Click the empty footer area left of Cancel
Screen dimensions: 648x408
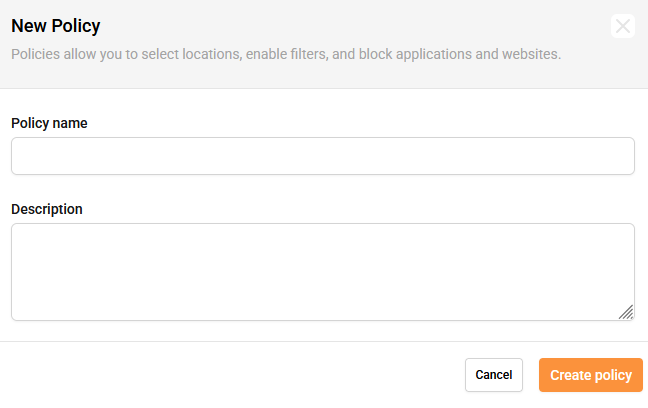click(230, 375)
